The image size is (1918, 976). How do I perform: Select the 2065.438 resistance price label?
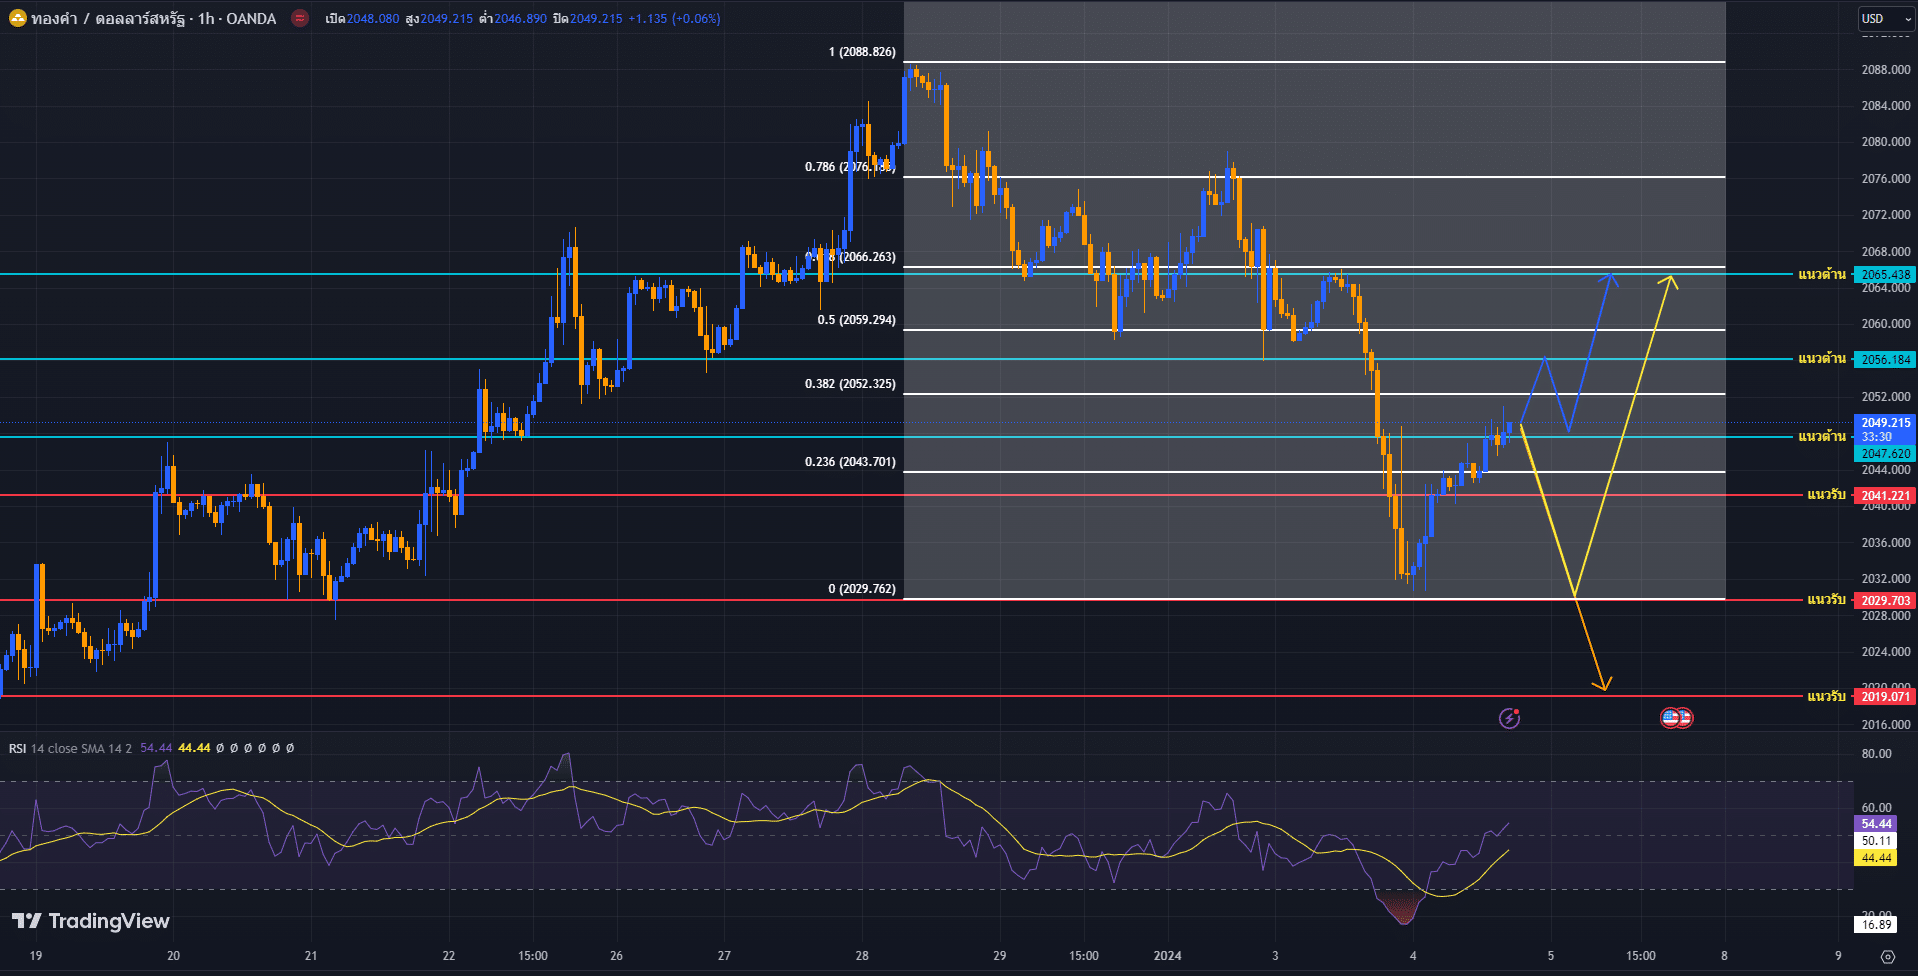click(1885, 274)
